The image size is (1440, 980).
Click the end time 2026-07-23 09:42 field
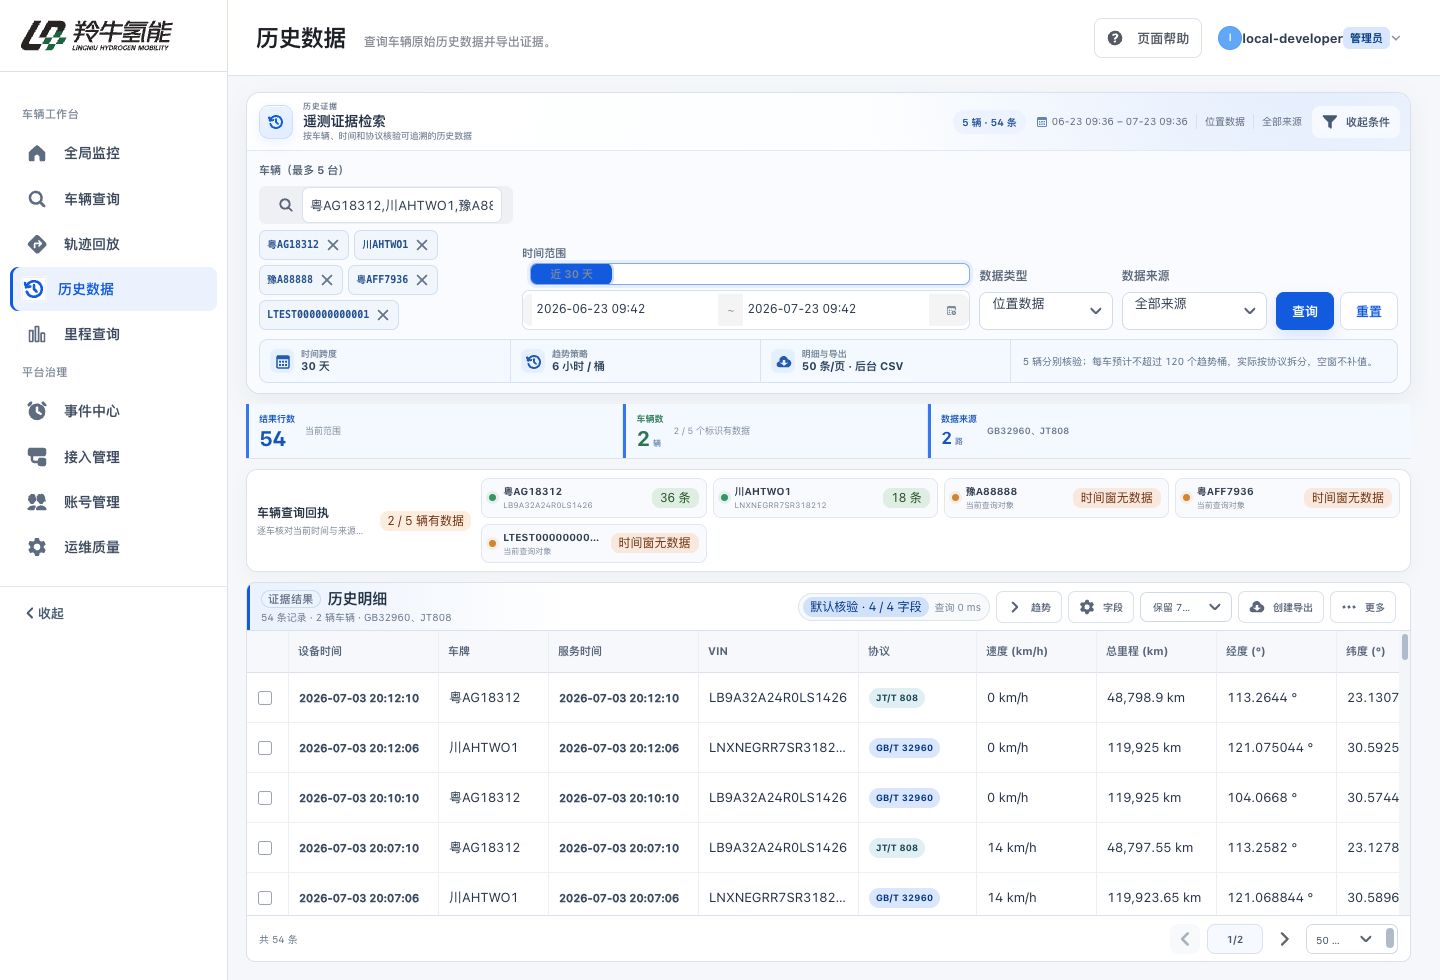pyautogui.click(x=836, y=309)
